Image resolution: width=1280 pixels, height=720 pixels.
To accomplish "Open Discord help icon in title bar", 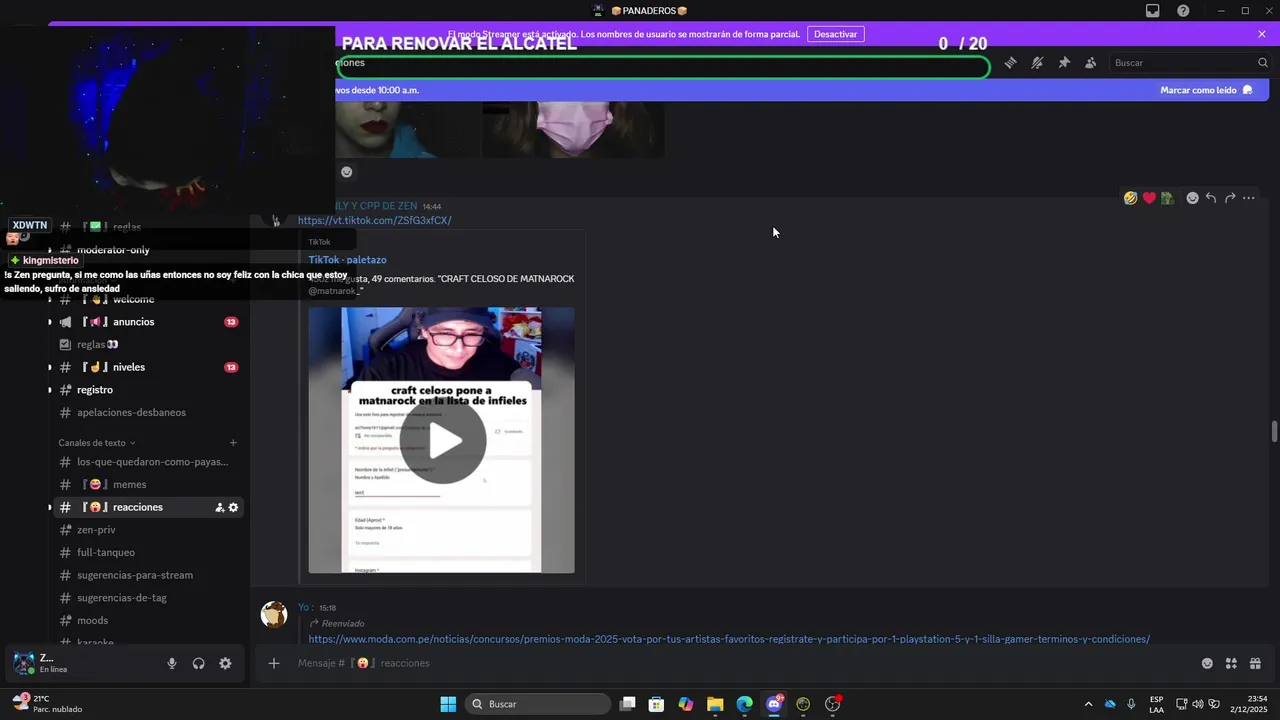I will tap(1183, 11).
